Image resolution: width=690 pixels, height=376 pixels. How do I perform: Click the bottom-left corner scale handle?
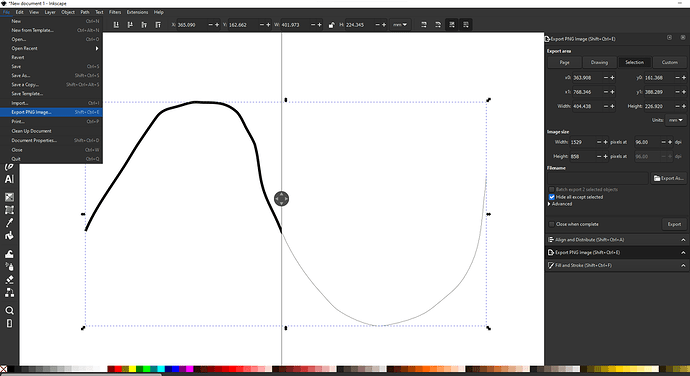[83, 328]
